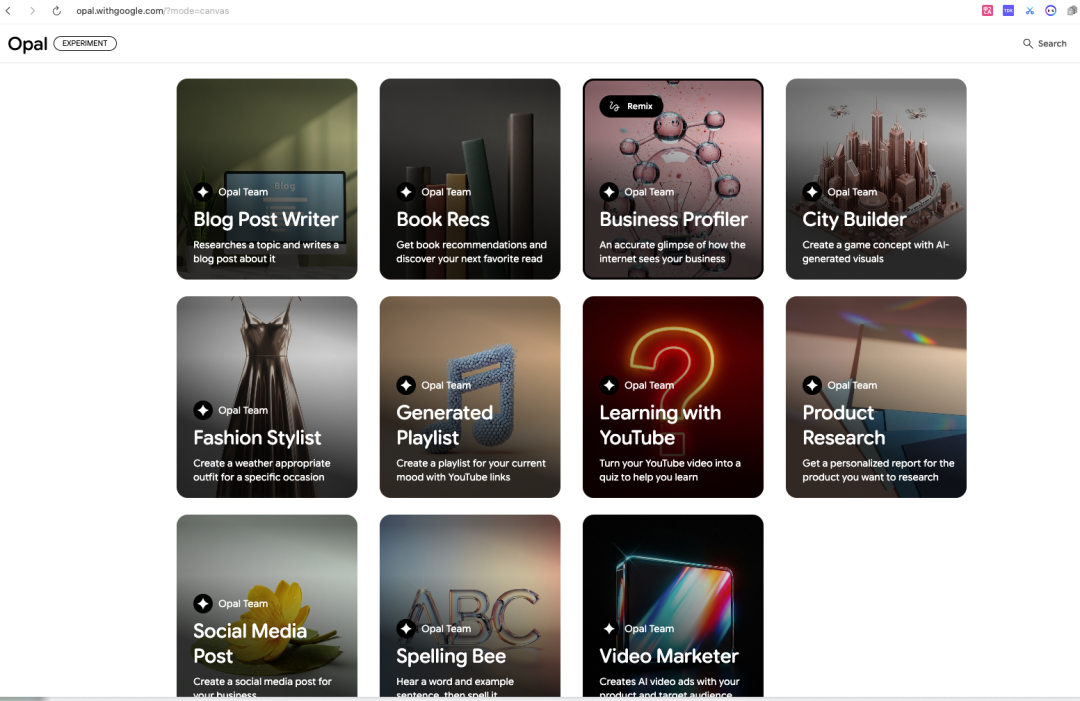The image size is (1080, 701).
Task: Click the round face extension icon
Action: pyautogui.click(x=1050, y=10)
